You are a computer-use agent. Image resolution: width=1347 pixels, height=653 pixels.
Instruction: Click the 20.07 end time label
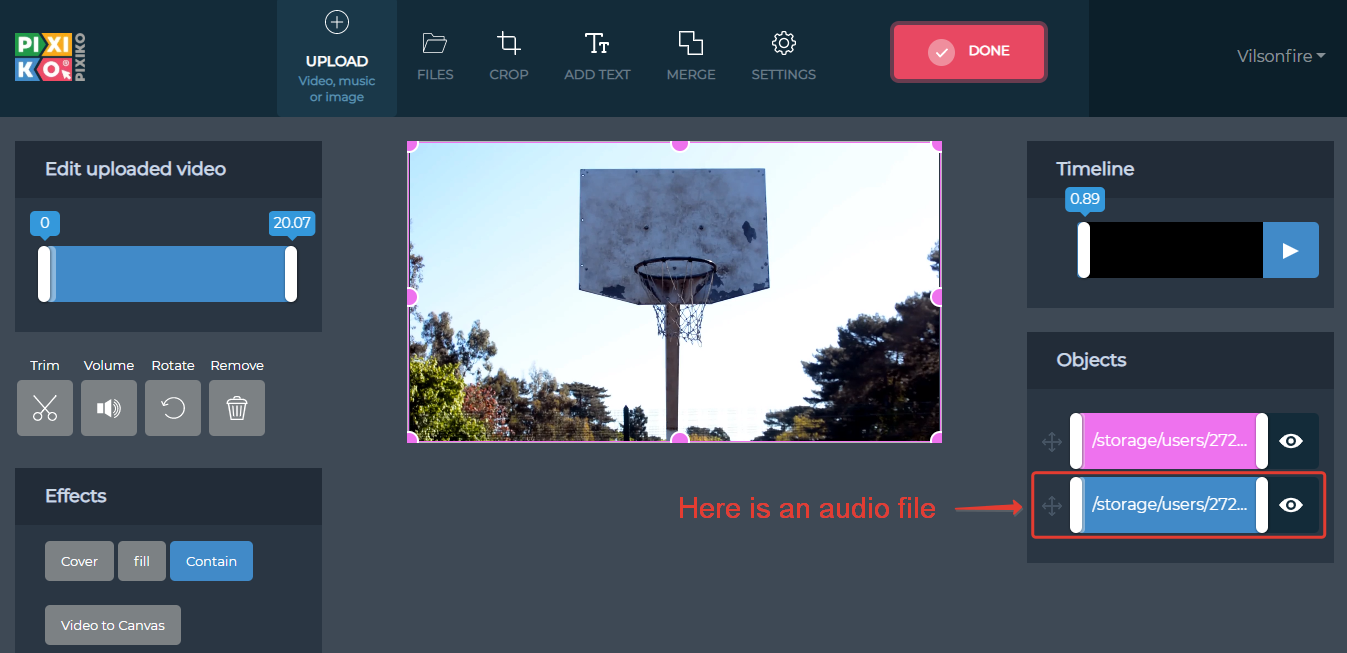click(291, 223)
